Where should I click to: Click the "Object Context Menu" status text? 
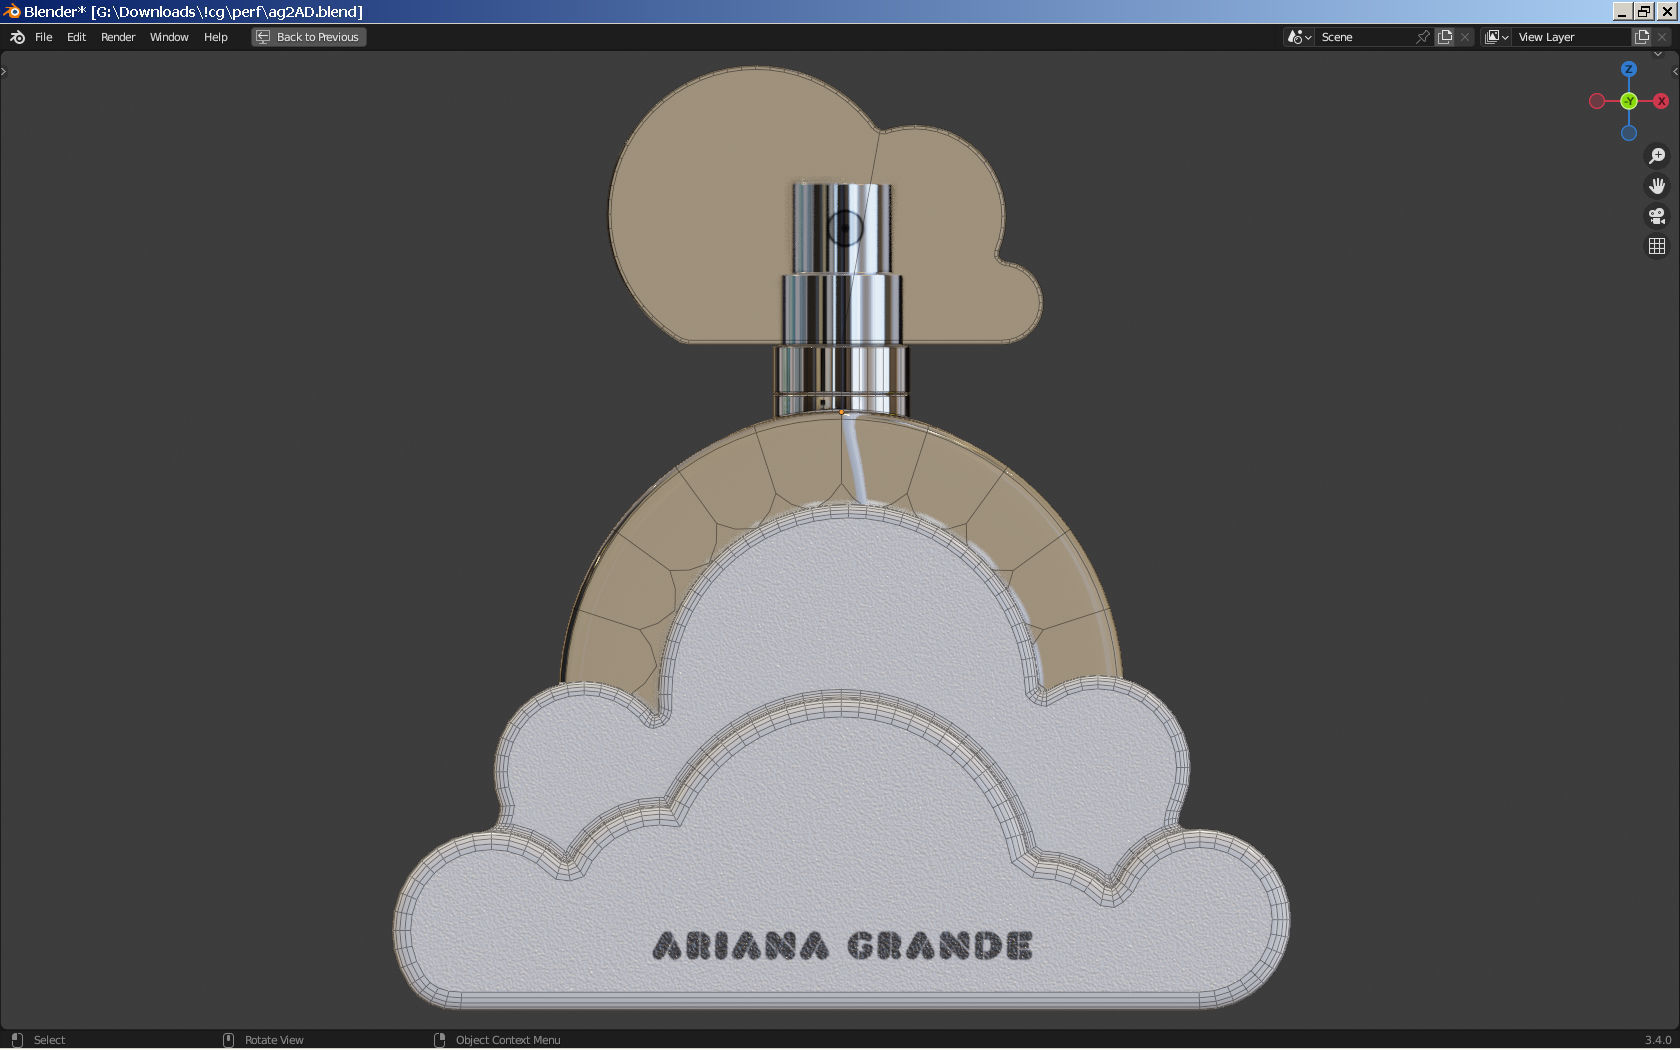508,1040
